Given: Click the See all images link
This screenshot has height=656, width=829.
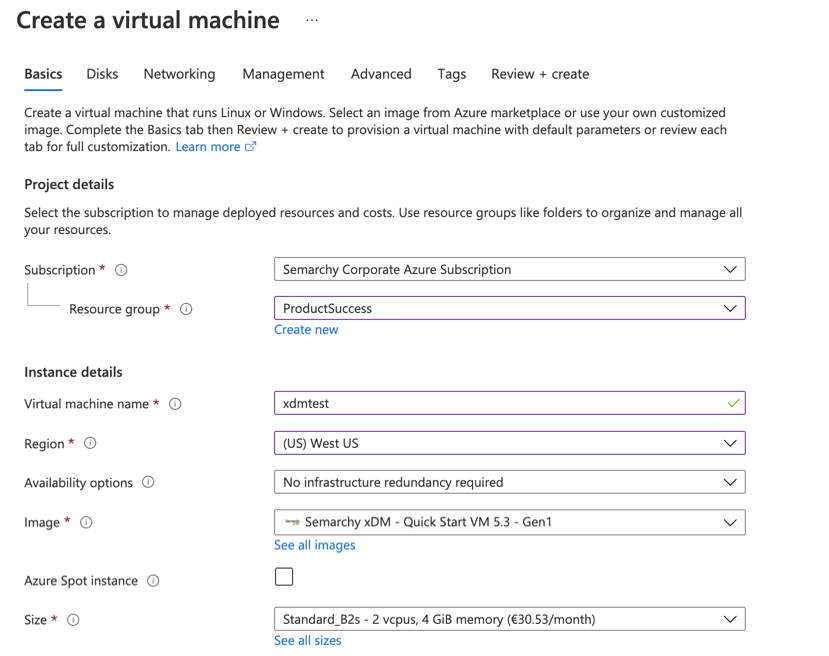Looking at the screenshot, I should click(315, 545).
